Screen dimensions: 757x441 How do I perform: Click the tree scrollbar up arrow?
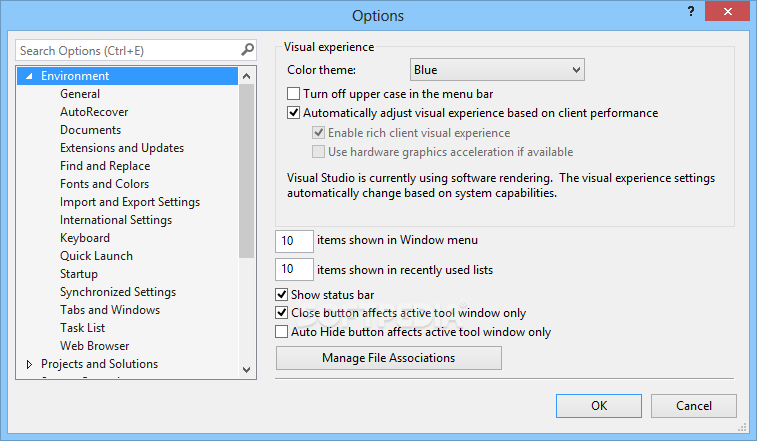click(246, 76)
